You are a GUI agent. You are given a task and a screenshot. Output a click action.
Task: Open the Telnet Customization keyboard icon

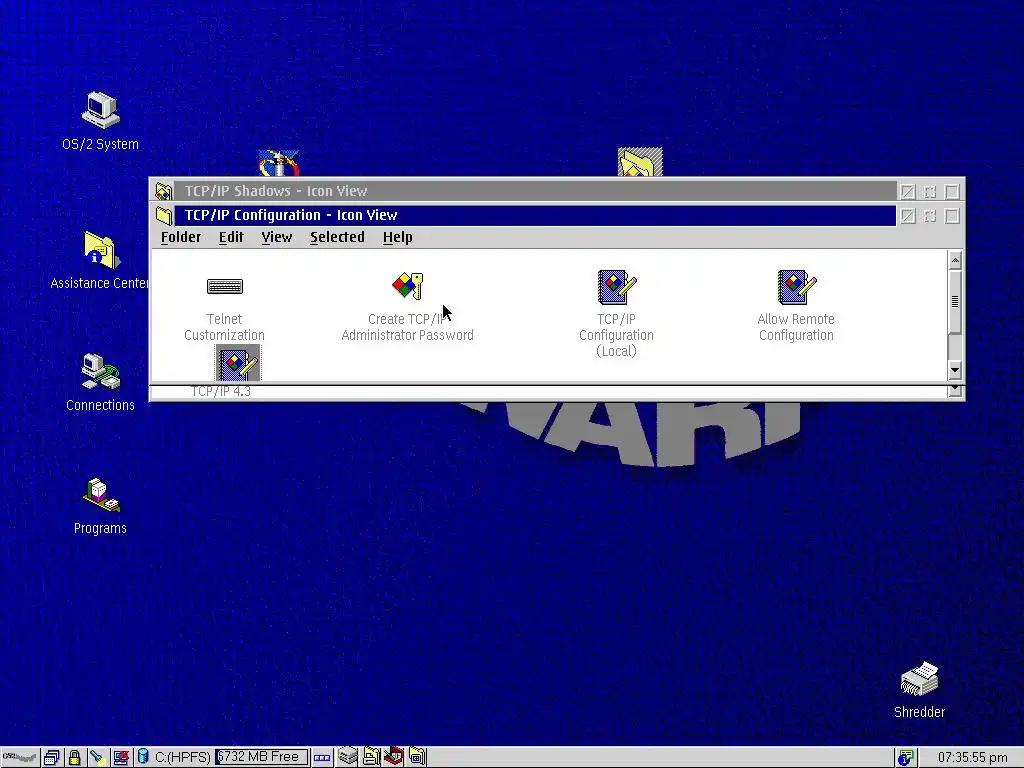tap(225, 286)
